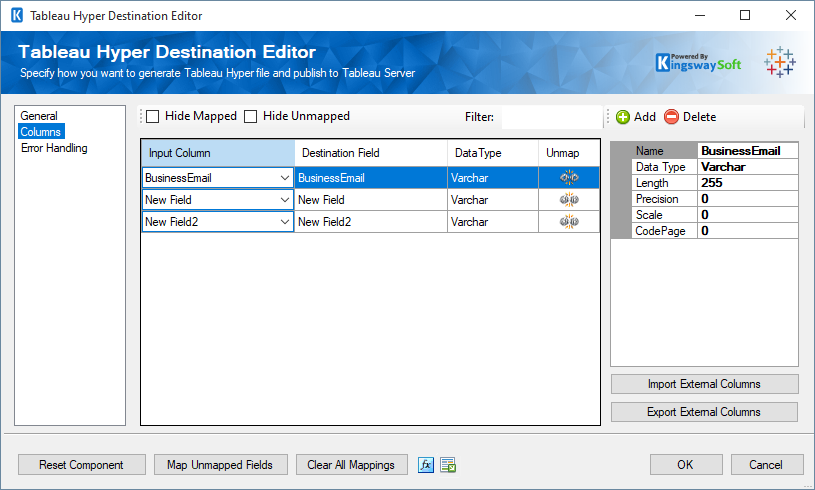
Task: Edit the Precision property value
Action: coord(747,199)
